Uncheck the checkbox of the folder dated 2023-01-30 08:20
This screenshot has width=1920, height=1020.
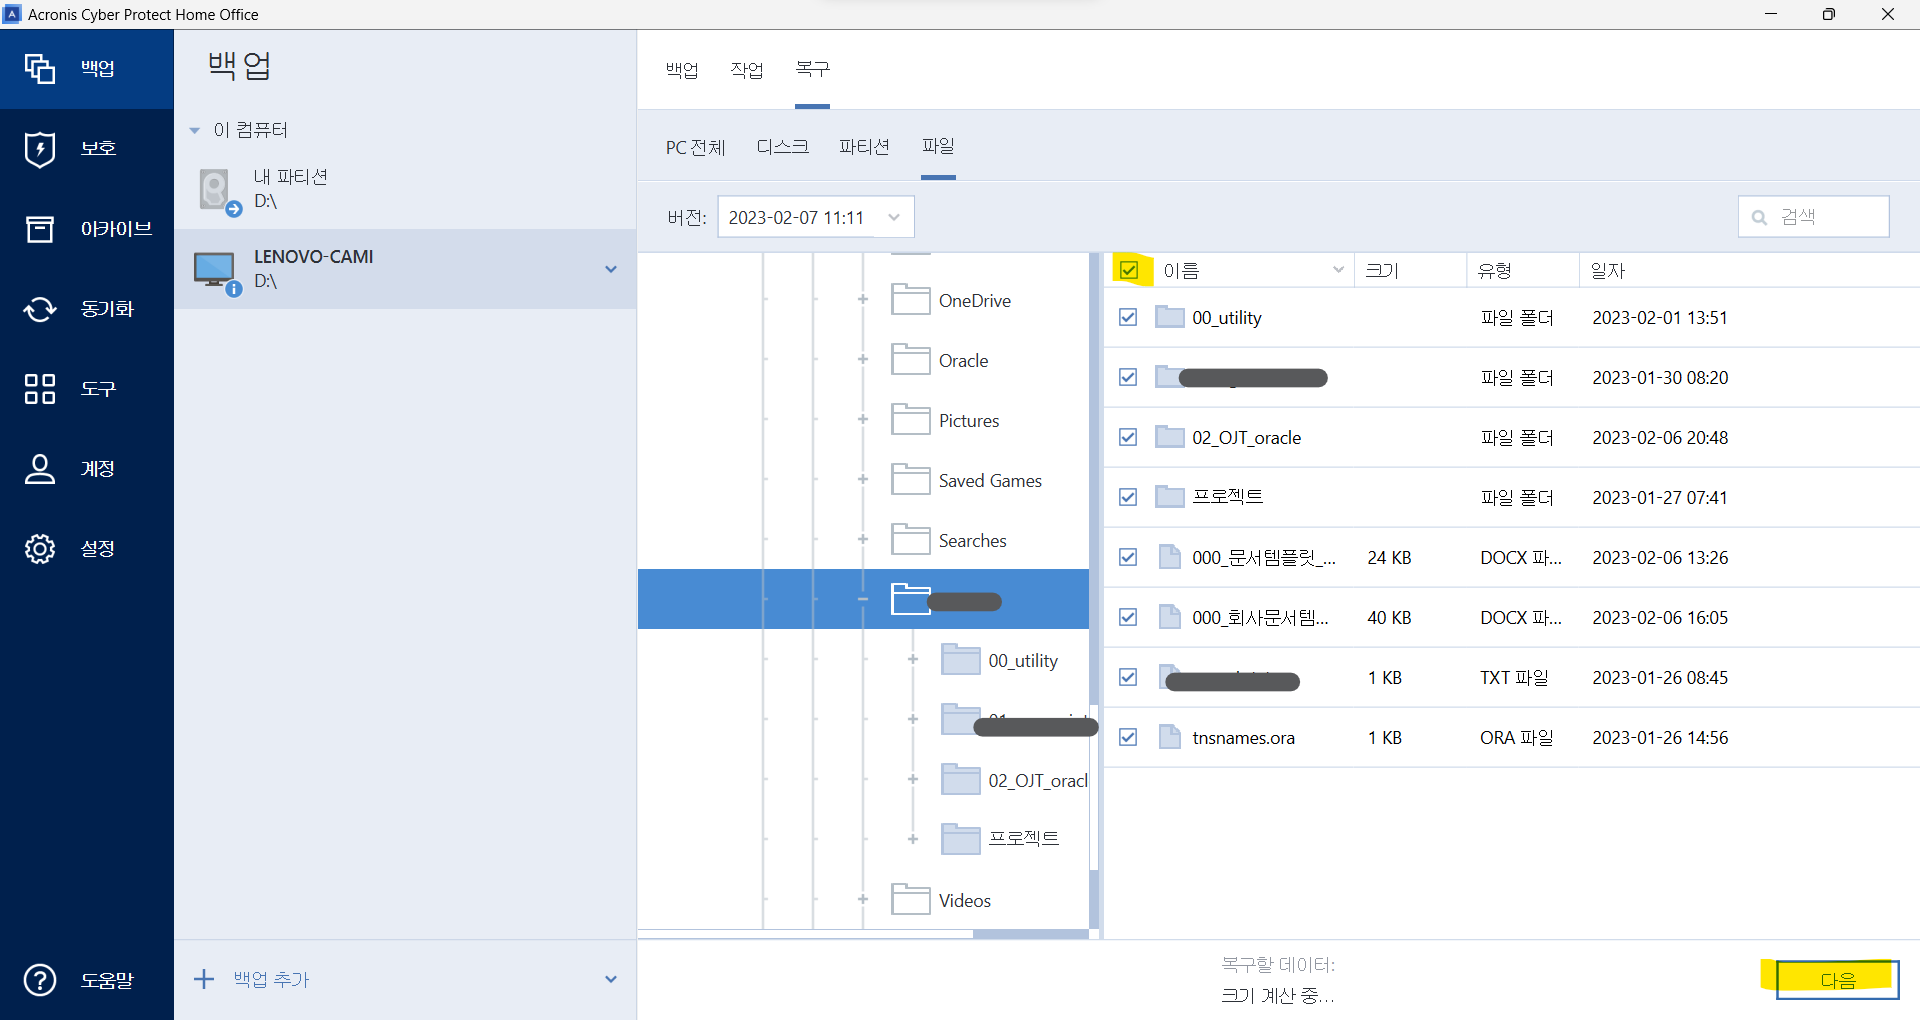tap(1128, 377)
